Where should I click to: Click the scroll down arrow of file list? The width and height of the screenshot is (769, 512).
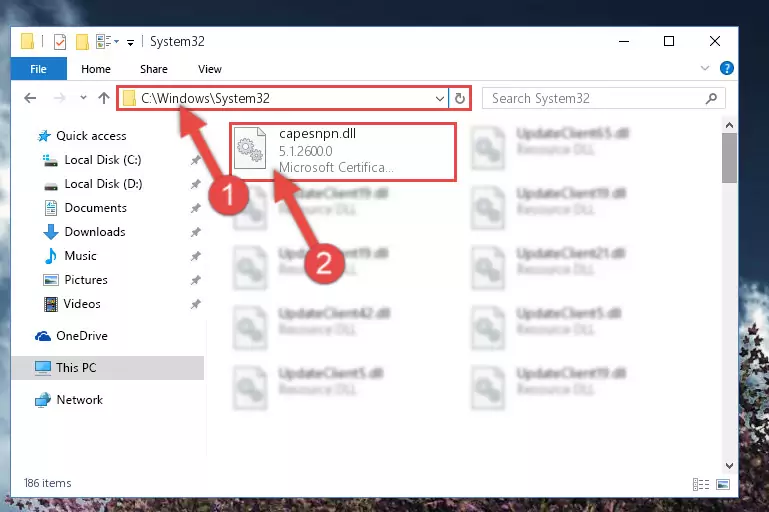tap(729, 465)
